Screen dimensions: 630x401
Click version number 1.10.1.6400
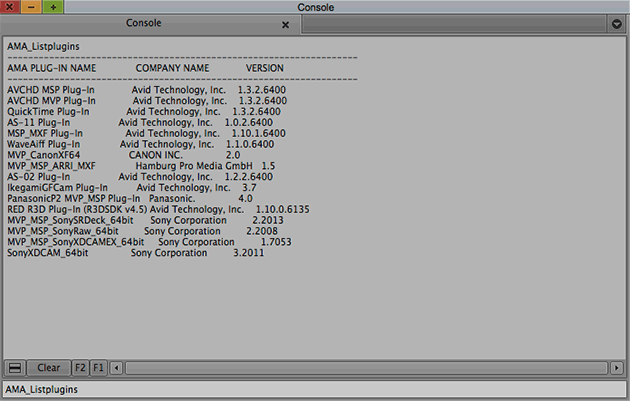click(x=259, y=133)
